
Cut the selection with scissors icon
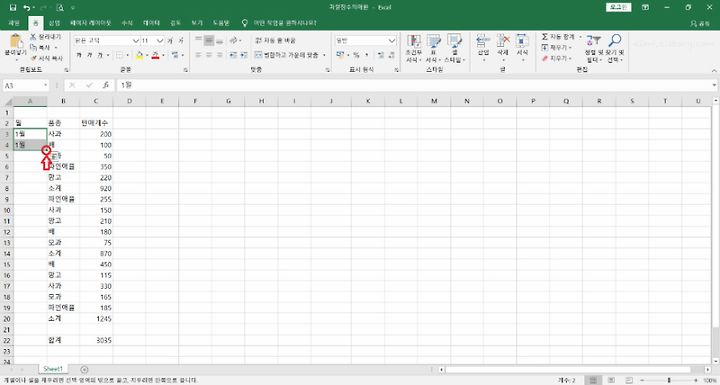45,37
